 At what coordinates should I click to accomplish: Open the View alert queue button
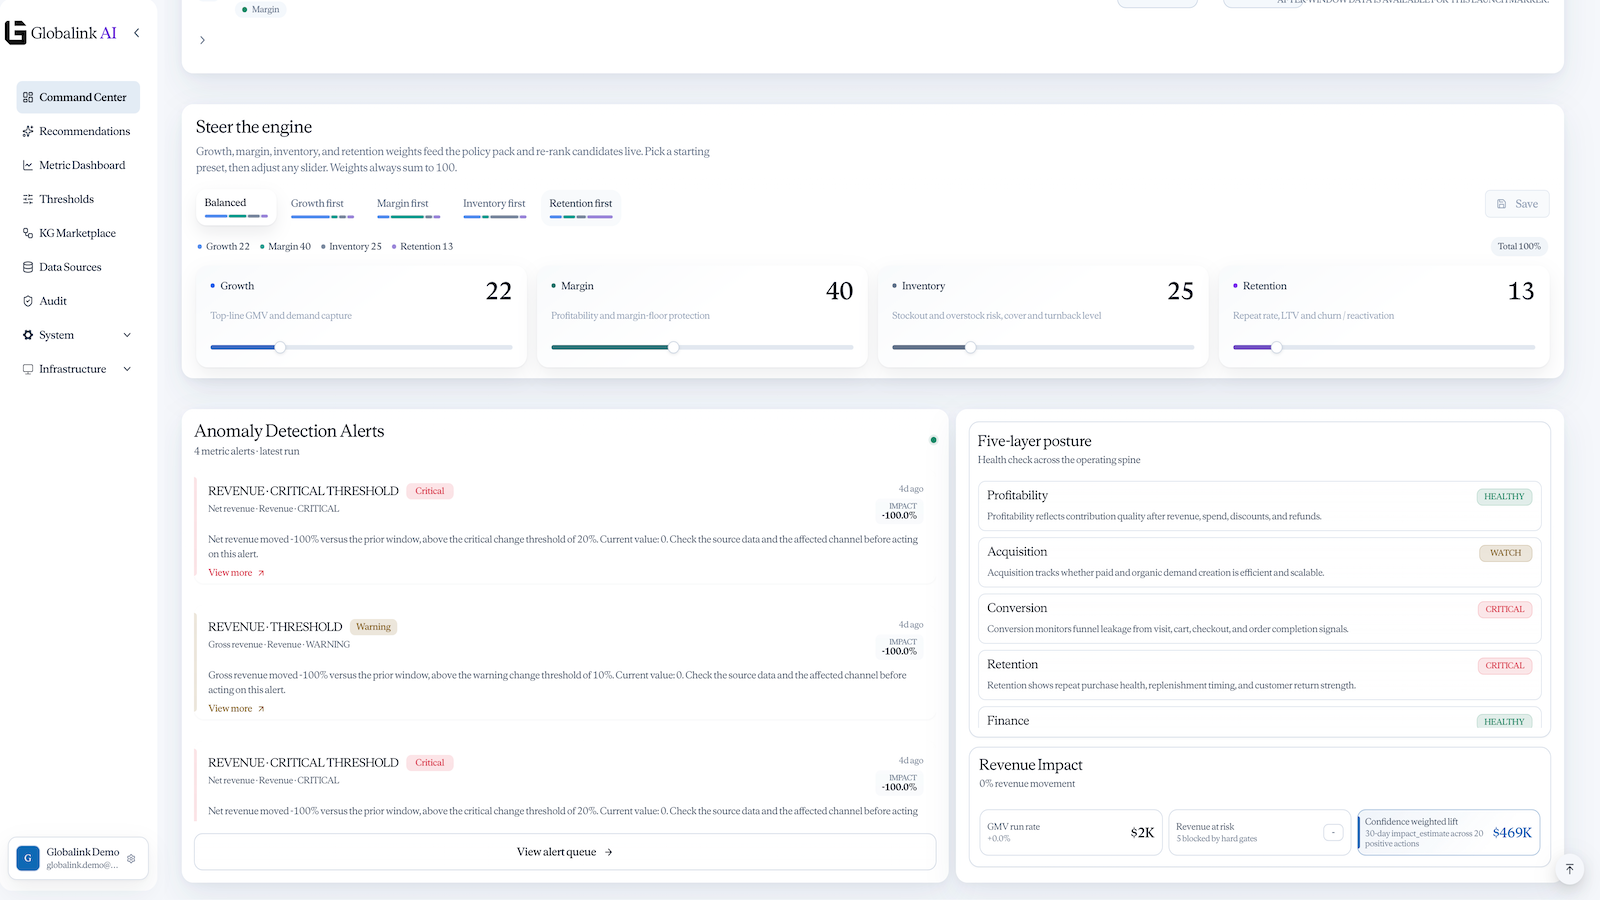pos(565,852)
